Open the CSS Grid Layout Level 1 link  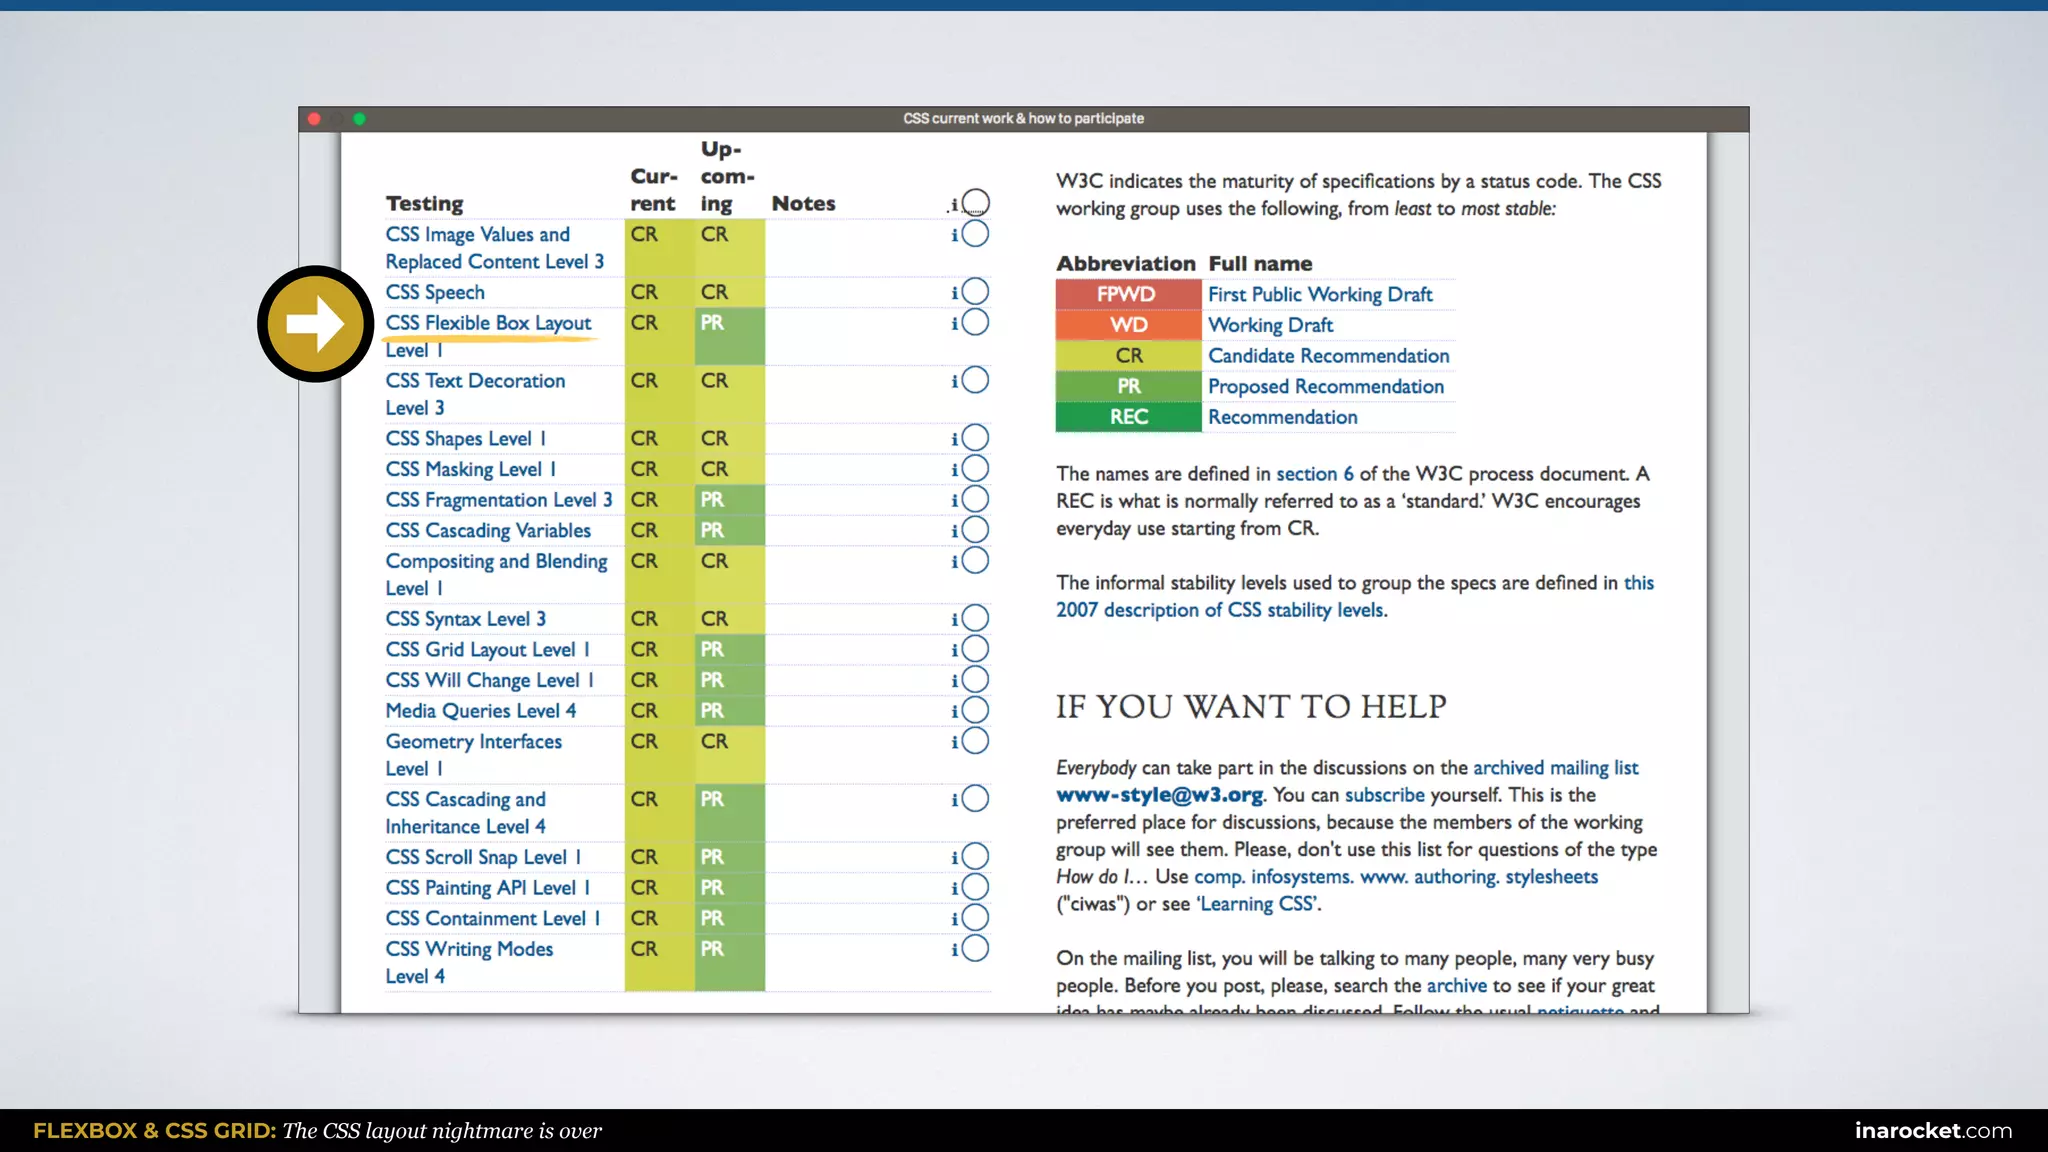pyautogui.click(x=487, y=650)
